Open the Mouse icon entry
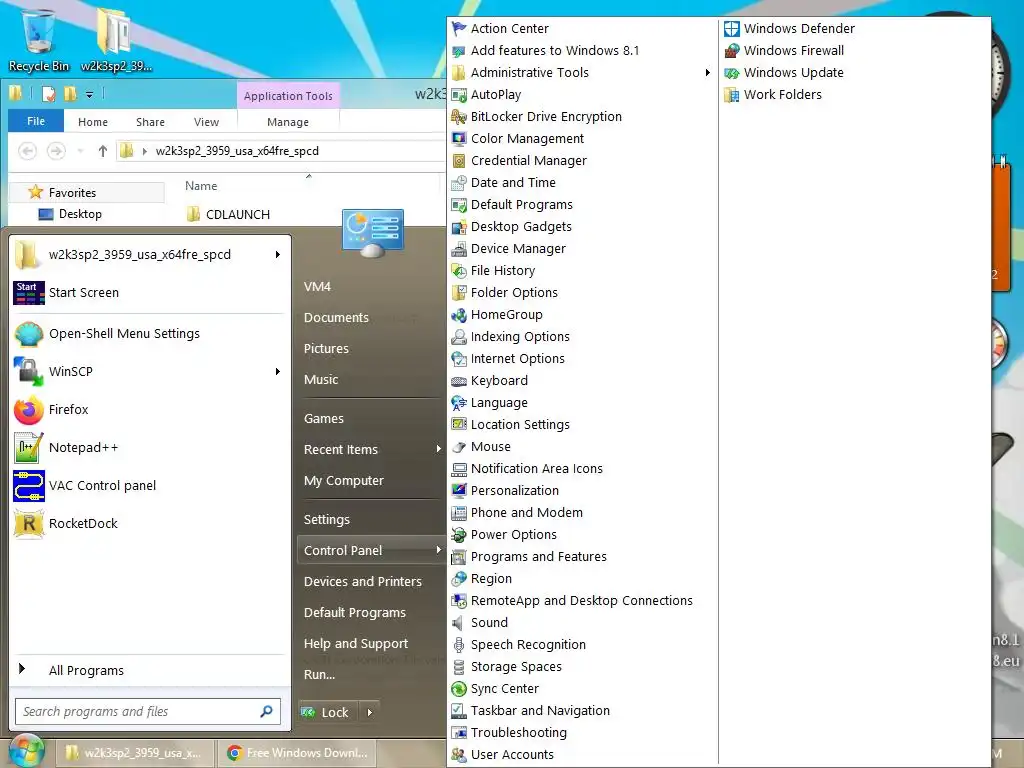This screenshot has height=768, width=1024. point(459,447)
